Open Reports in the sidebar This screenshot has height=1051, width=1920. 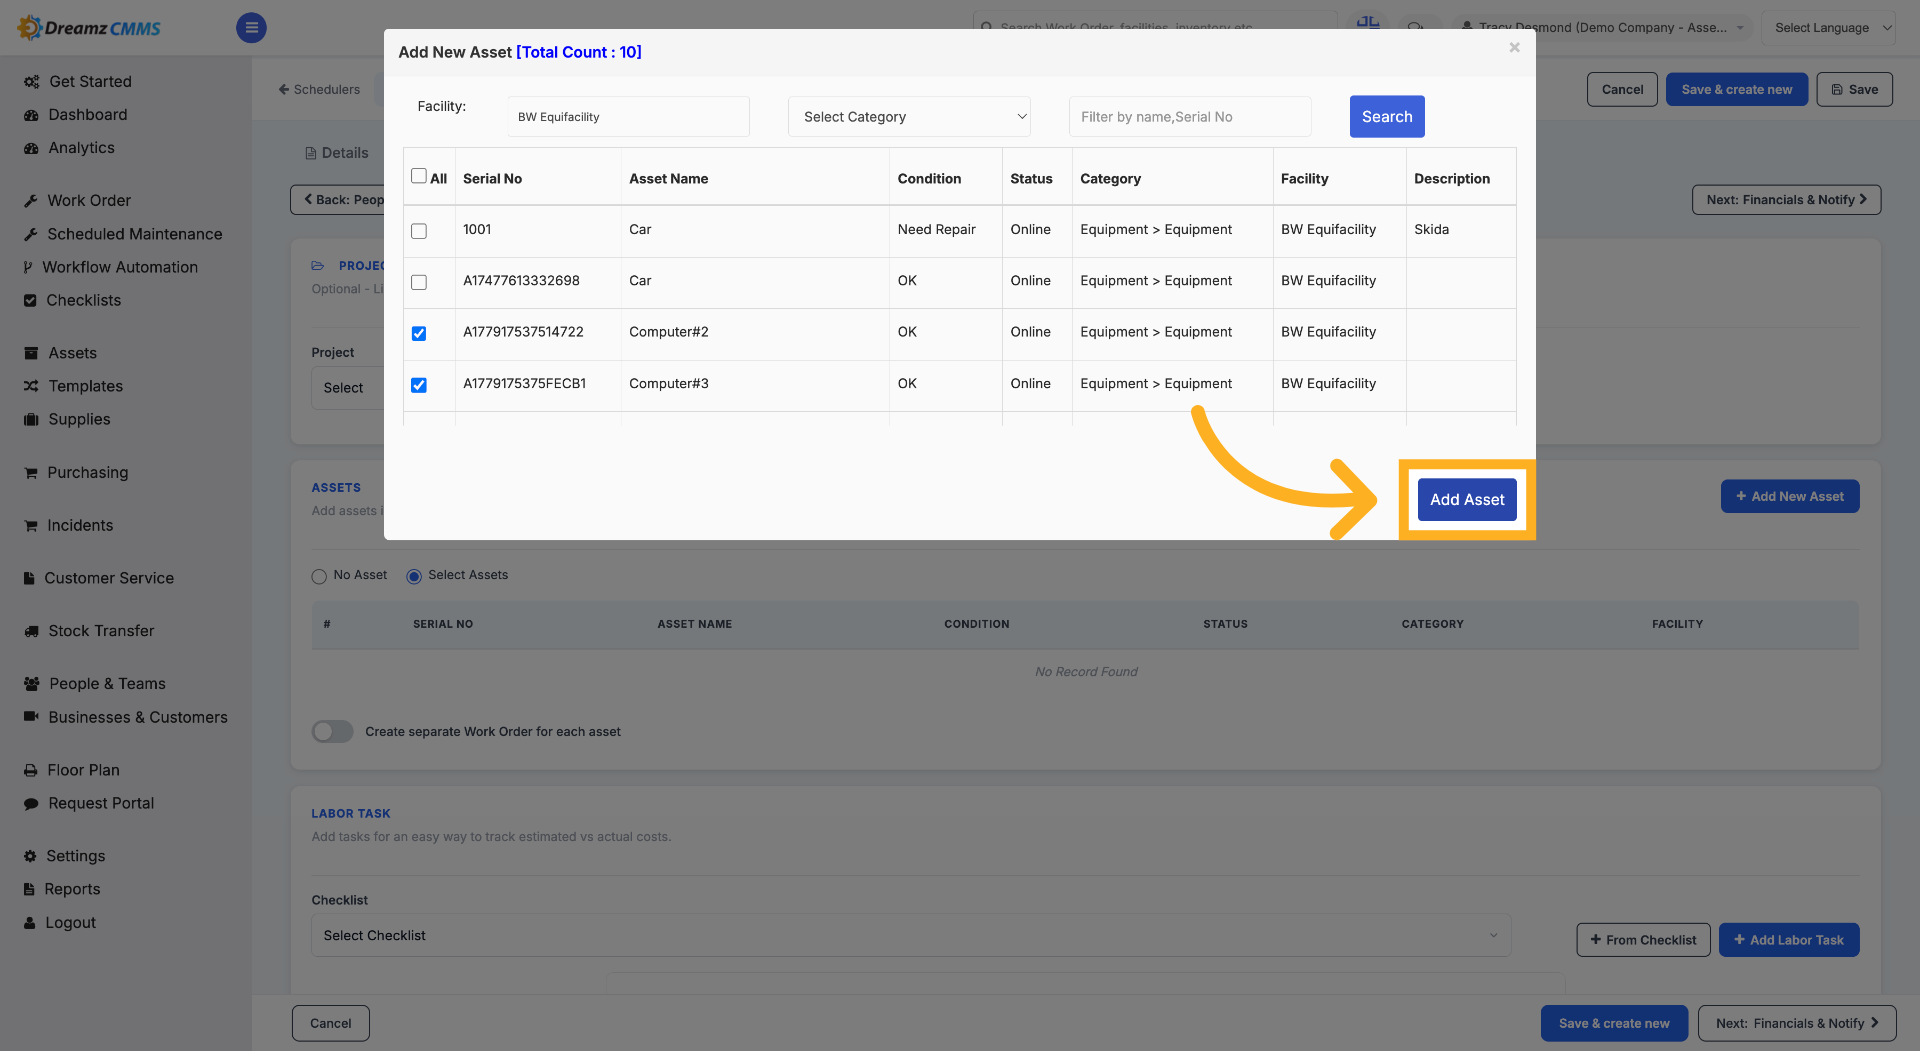62,889
